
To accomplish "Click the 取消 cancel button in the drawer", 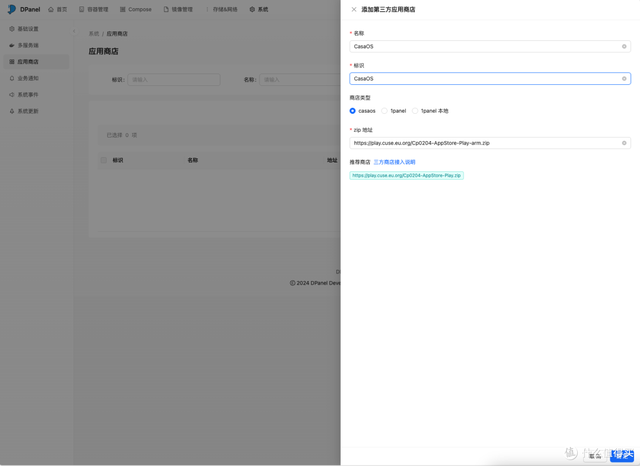I will tap(595, 456).
